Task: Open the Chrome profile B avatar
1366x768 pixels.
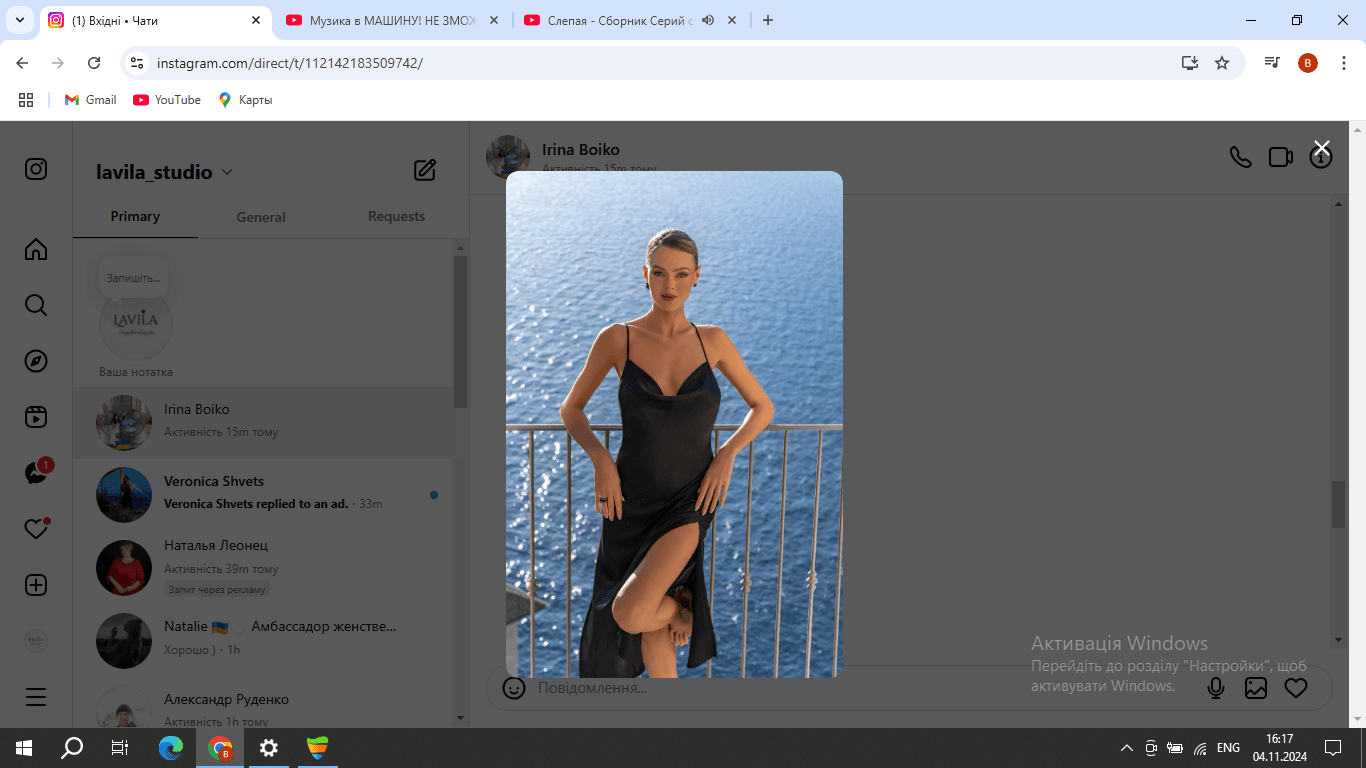Action: pyautogui.click(x=1308, y=63)
